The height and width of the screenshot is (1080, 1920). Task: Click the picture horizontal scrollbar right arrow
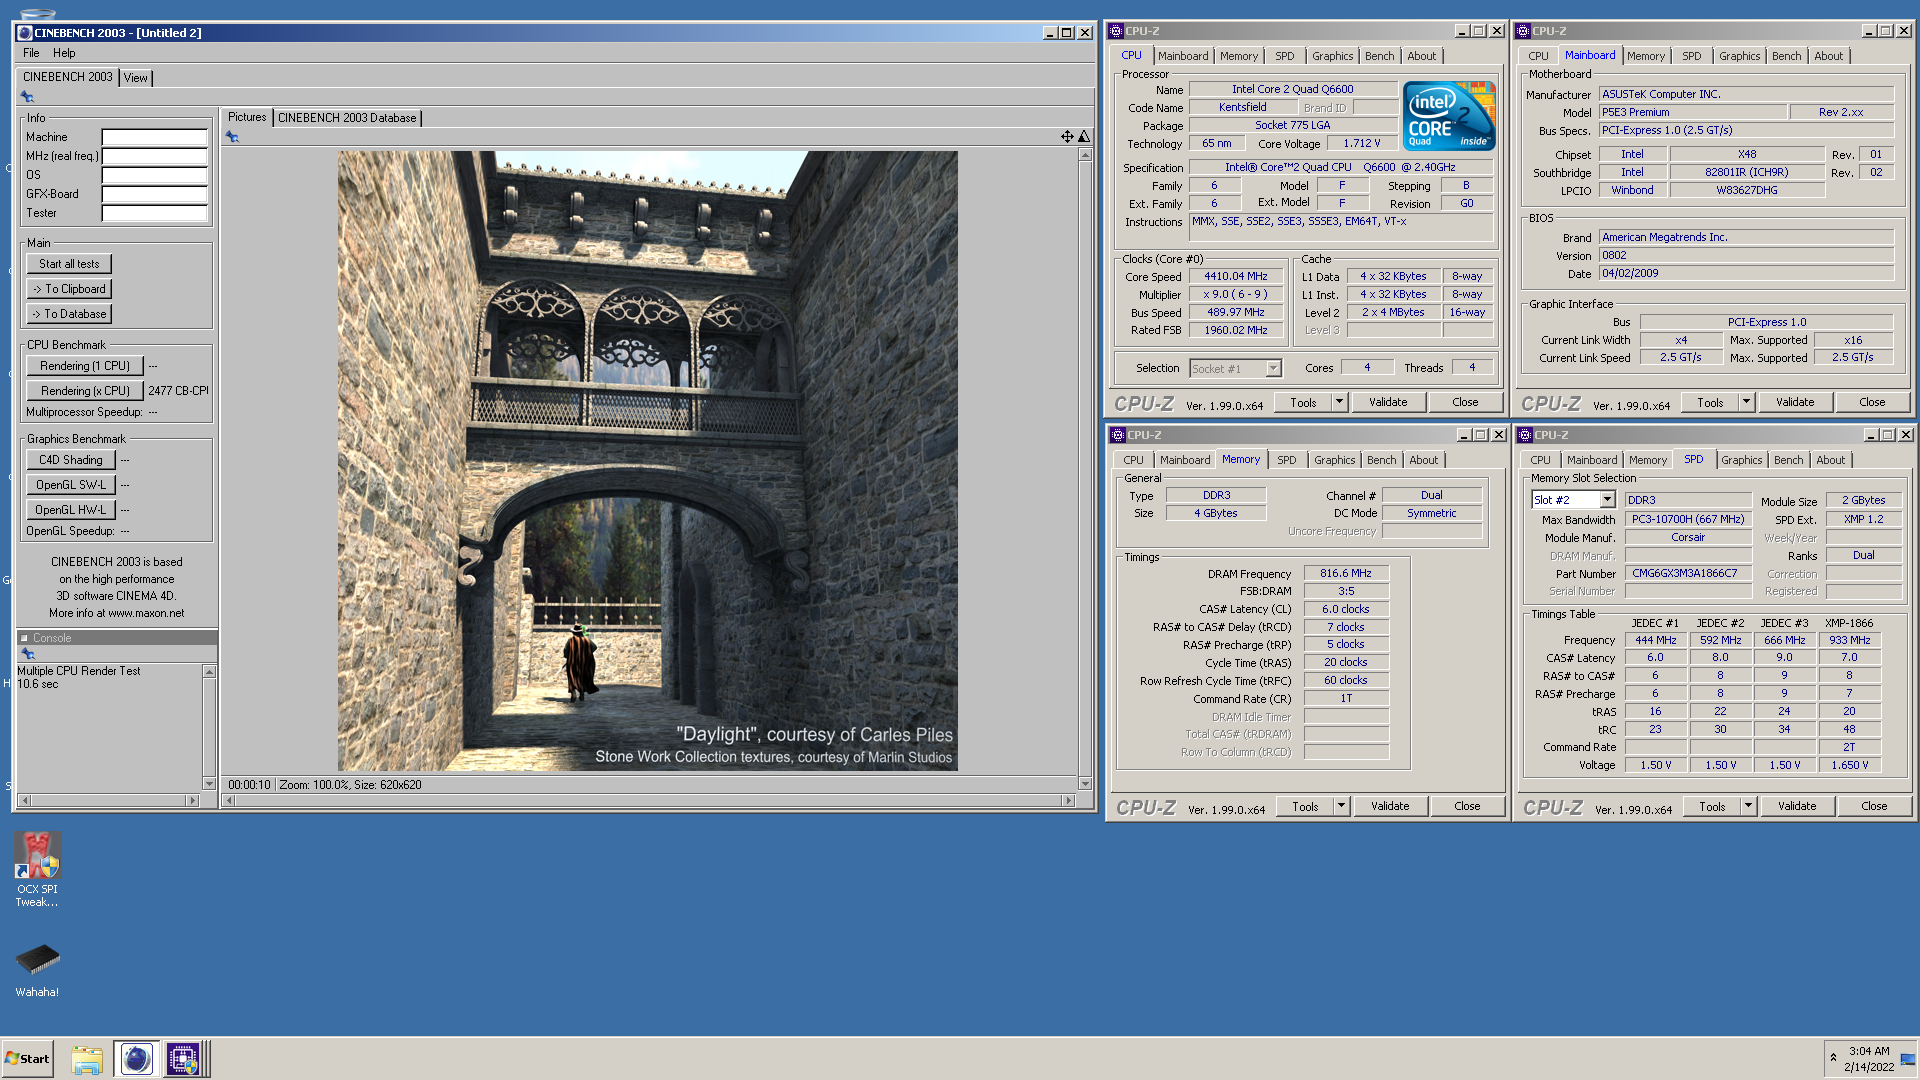[x=1069, y=800]
